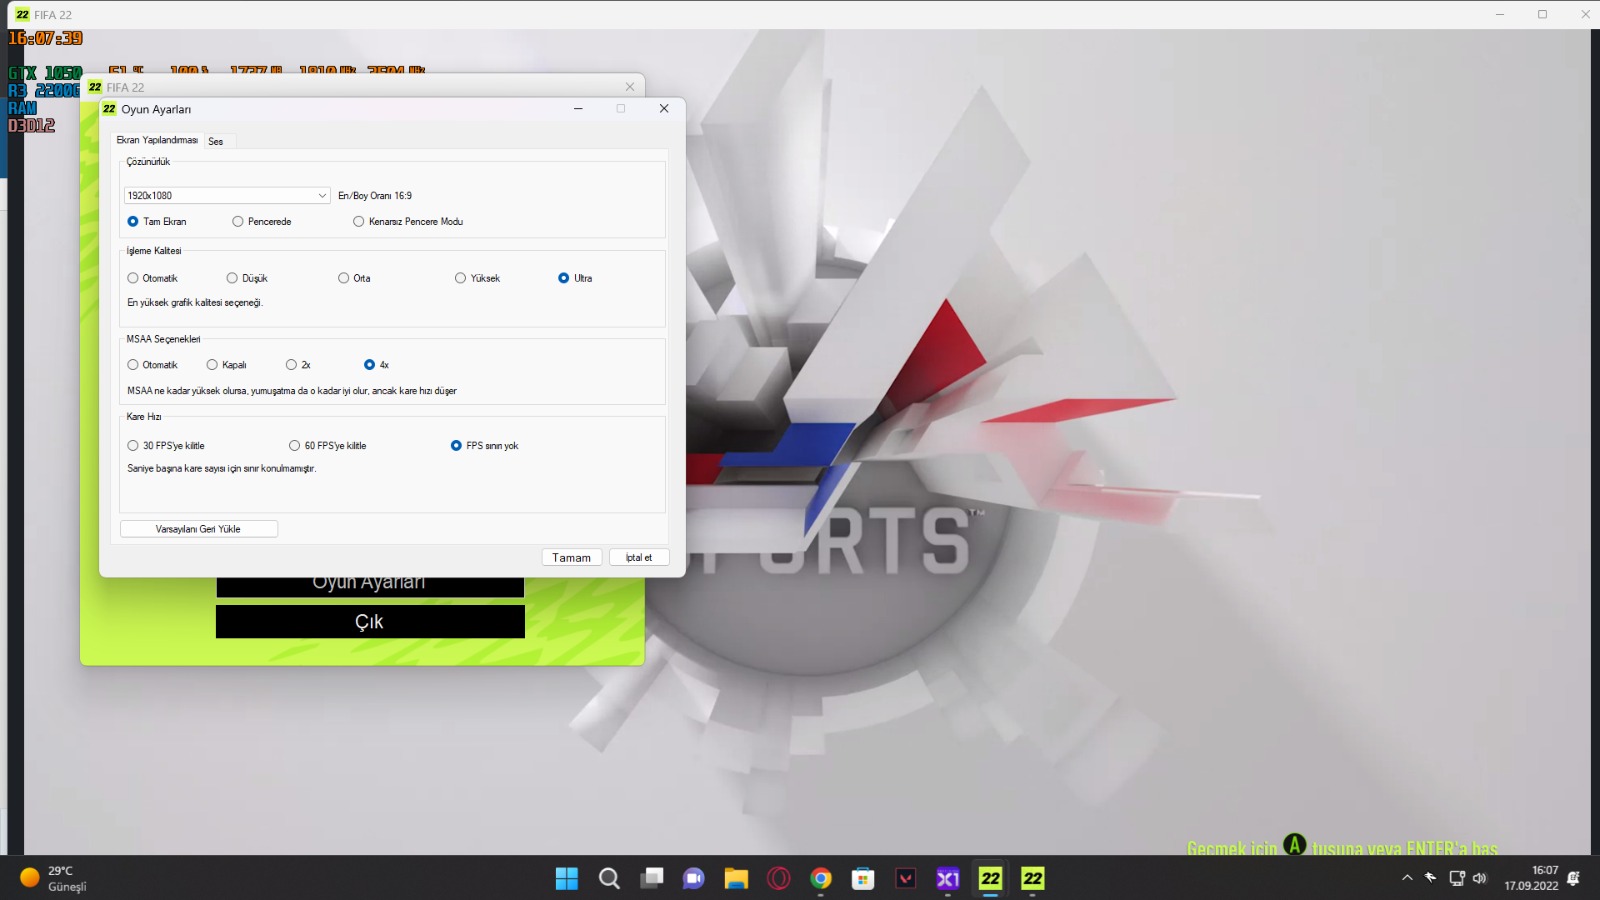Image resolution: width=1600 pixels, height=900 pixels.
Task: Open Microsoft Store from the taskbar
Action: tap(863, 878)
